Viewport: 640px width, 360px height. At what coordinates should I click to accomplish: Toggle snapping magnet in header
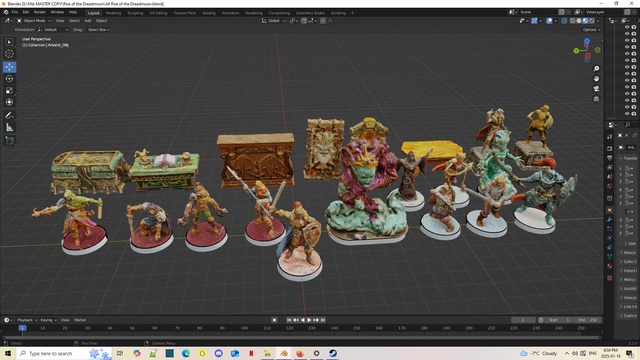pyautogui.click(x=304, y=21)
